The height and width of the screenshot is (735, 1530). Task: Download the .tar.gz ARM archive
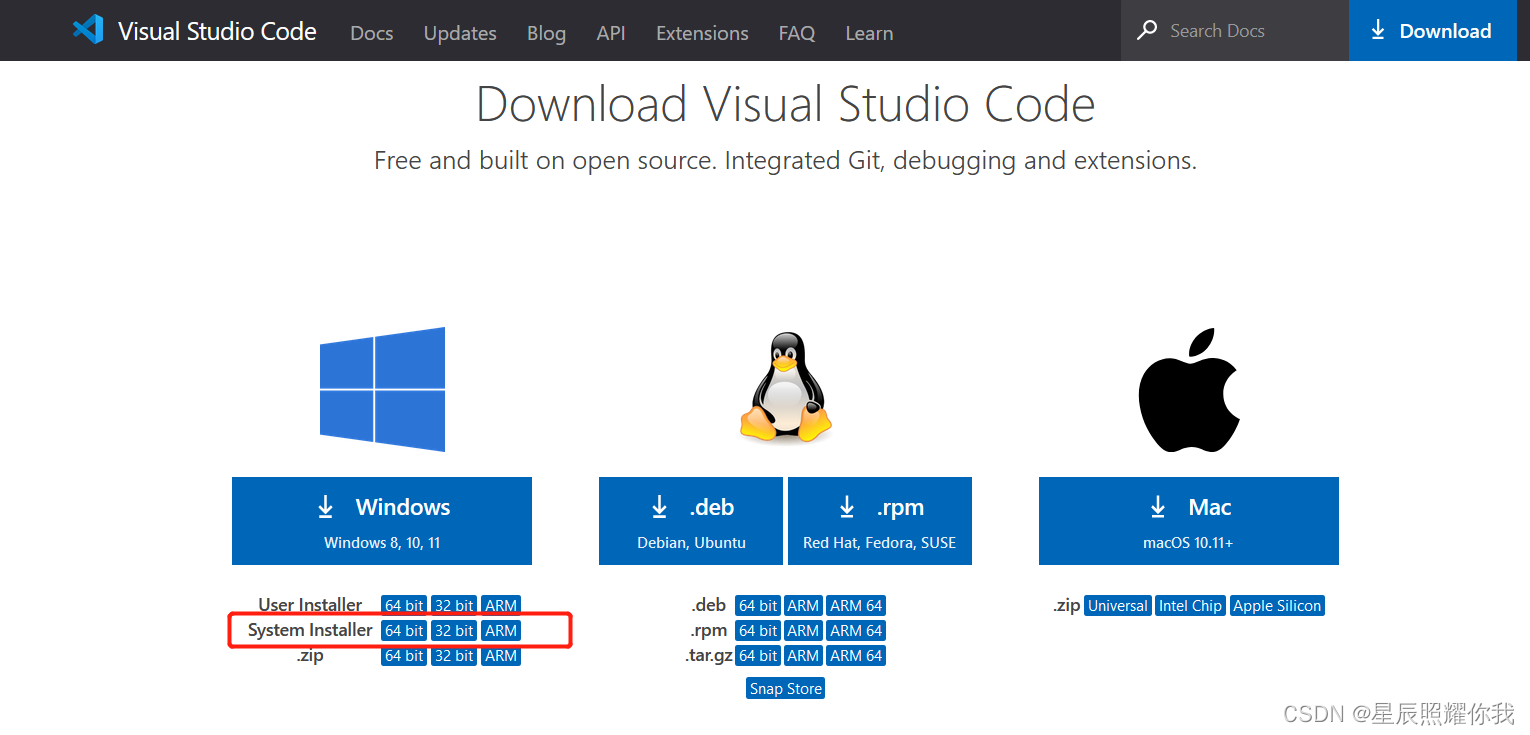click(803, 655)
